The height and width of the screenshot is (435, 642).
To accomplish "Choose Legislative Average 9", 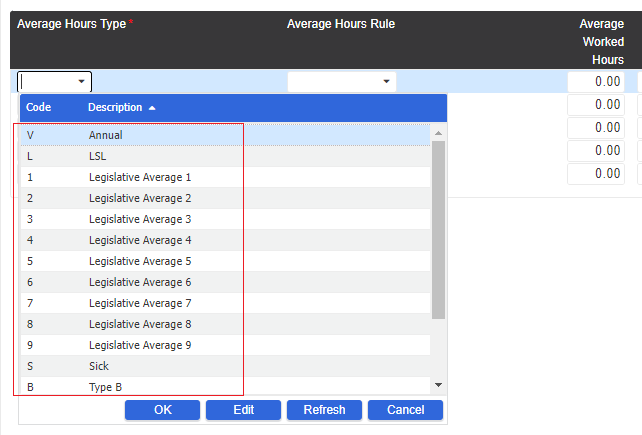I will [225, 345].
